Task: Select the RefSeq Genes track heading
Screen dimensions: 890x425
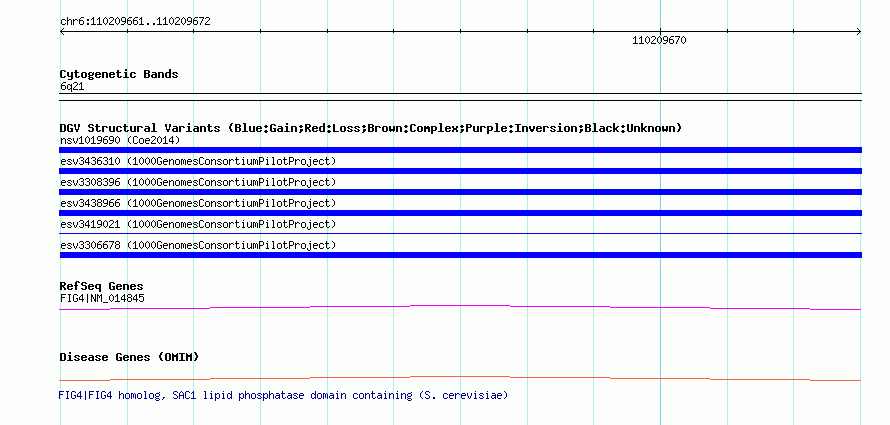Action: 101,286
